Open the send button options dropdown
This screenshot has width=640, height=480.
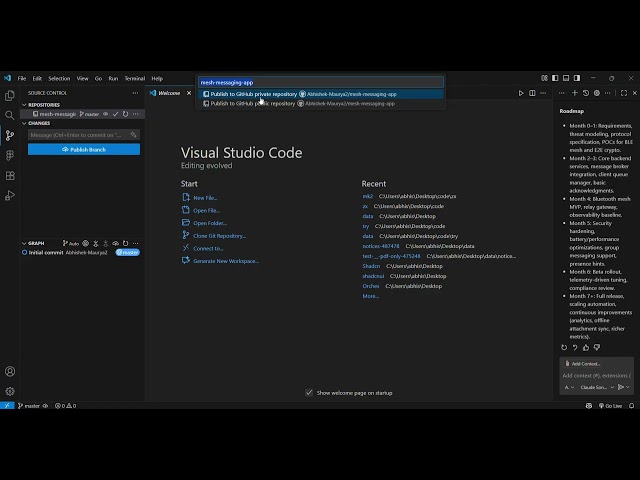[628, 387]
